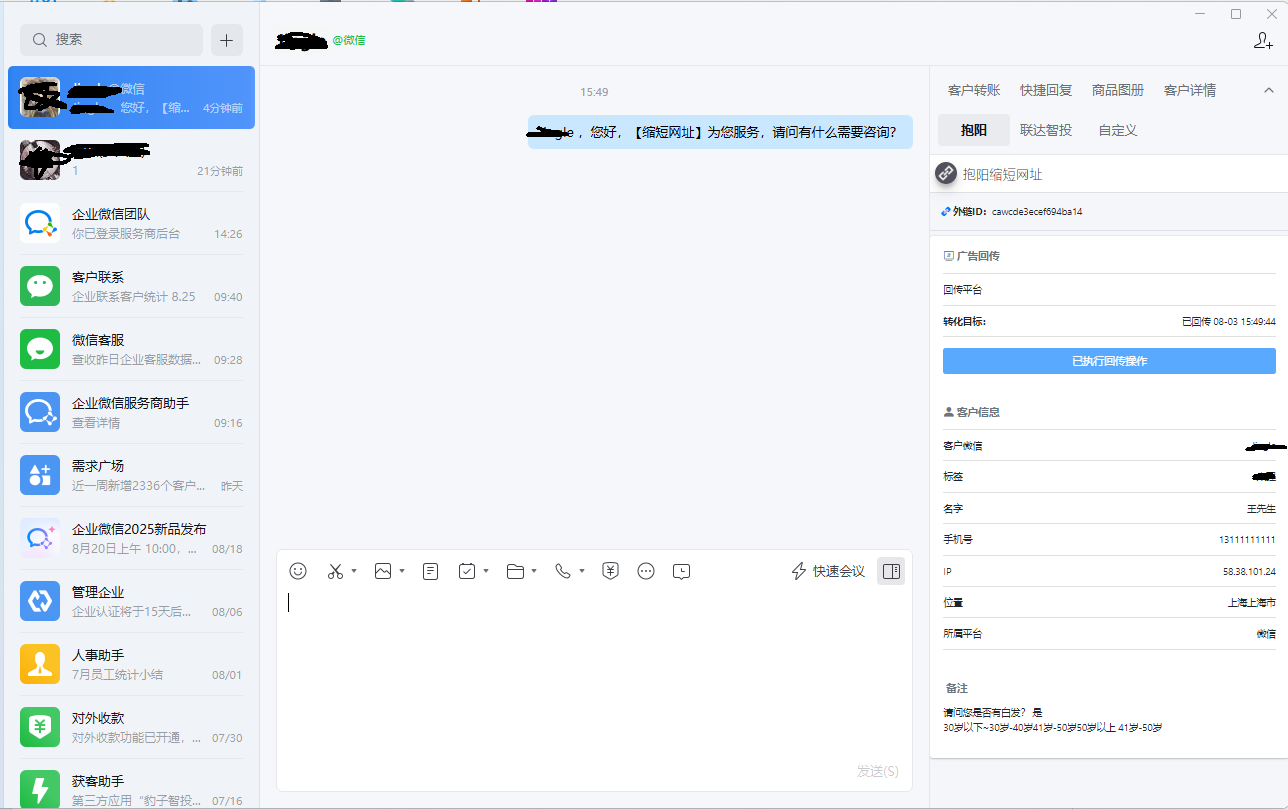This screenshot has height=810, width=1288.
Task: Select the 联达智投 tab
Action: click(x=1046, y=130)
